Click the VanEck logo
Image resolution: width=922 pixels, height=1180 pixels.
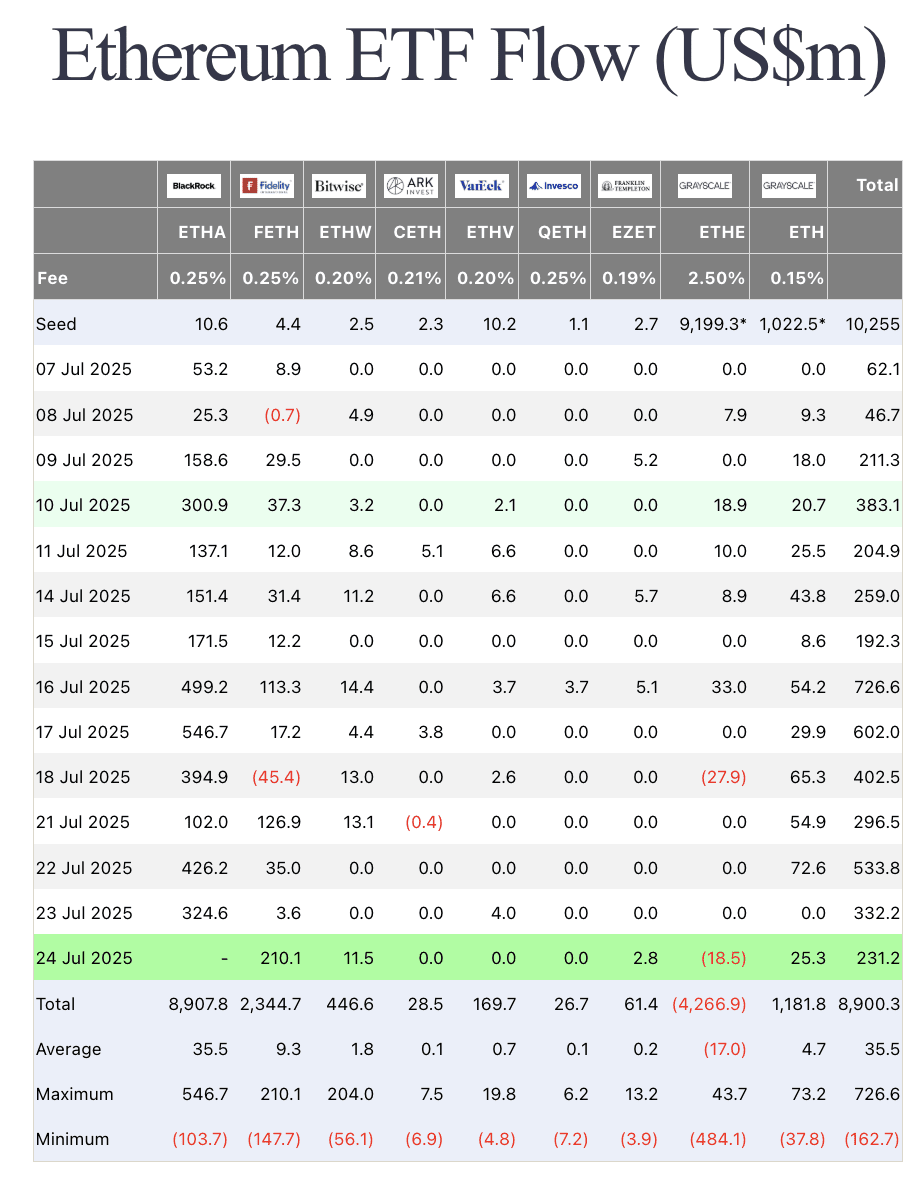click(x=482, y=185)
